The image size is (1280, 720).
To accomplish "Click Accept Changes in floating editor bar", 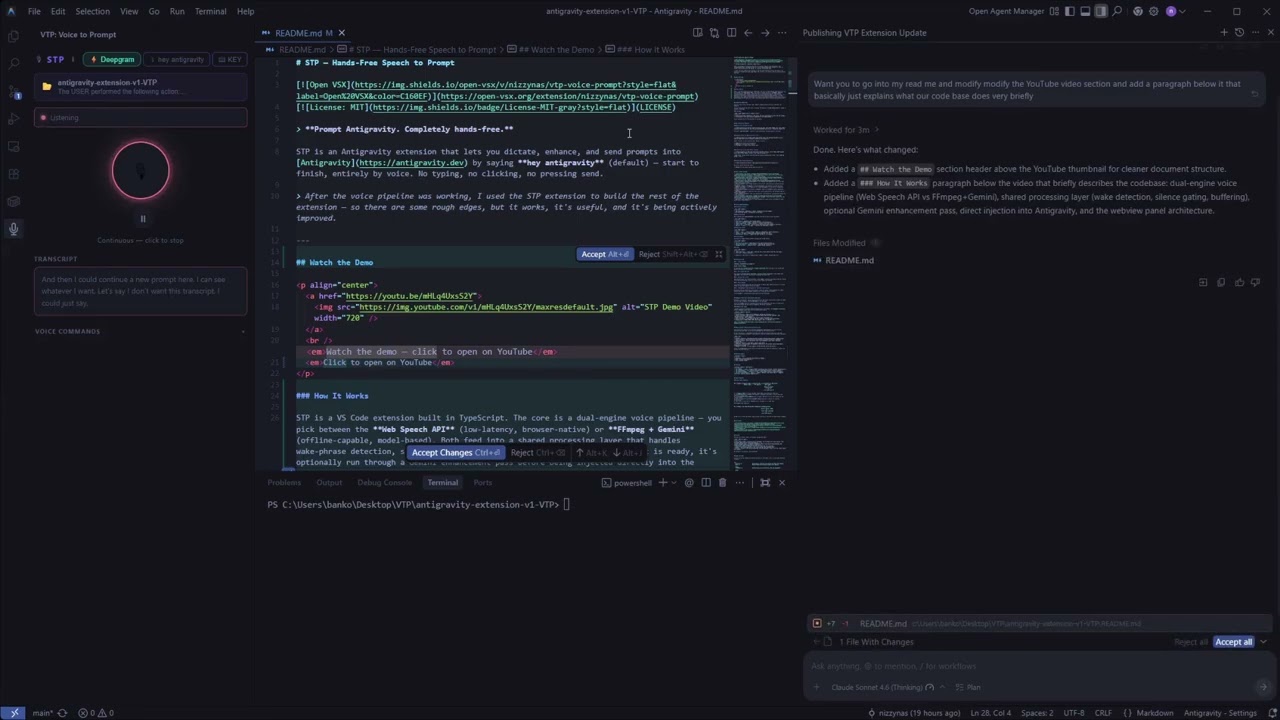I will pos(456,453).
